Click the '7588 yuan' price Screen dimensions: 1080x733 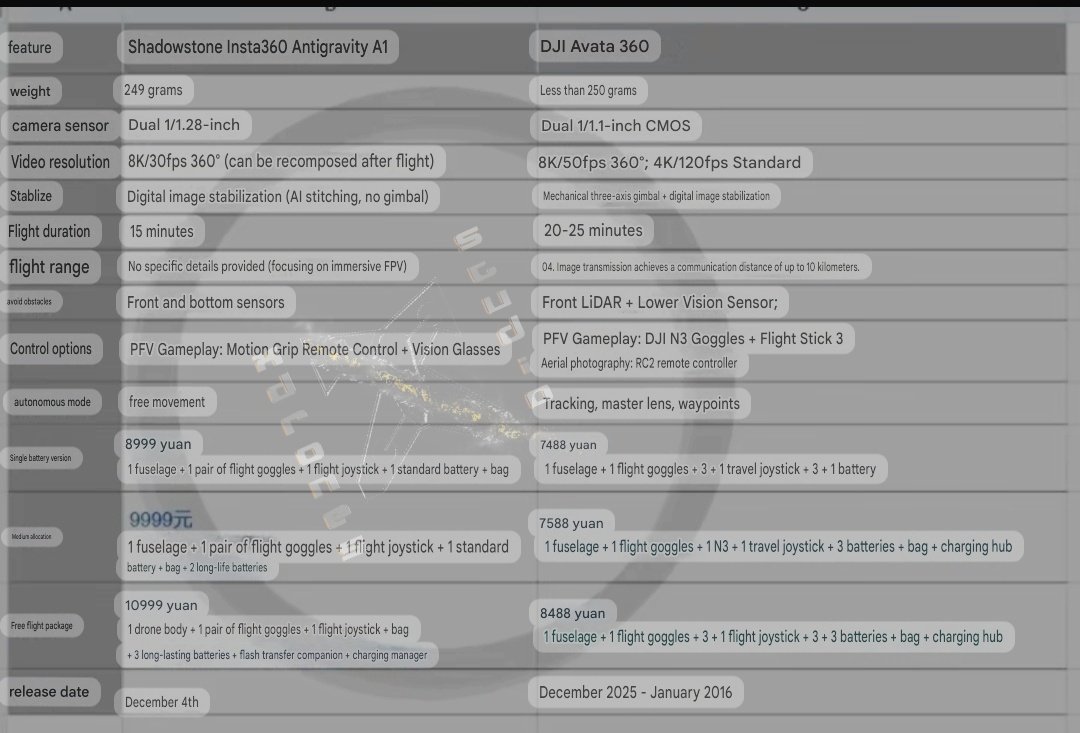pyautogui.click(x=571, y=524)
